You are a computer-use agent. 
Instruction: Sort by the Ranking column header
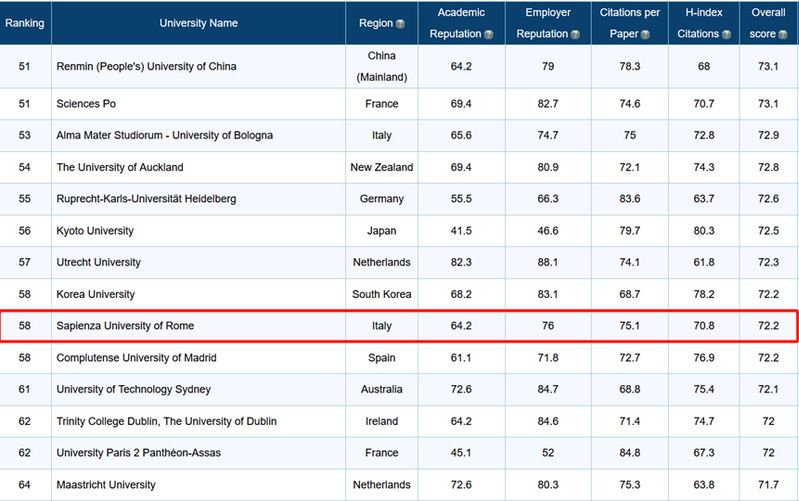[24, 22]
